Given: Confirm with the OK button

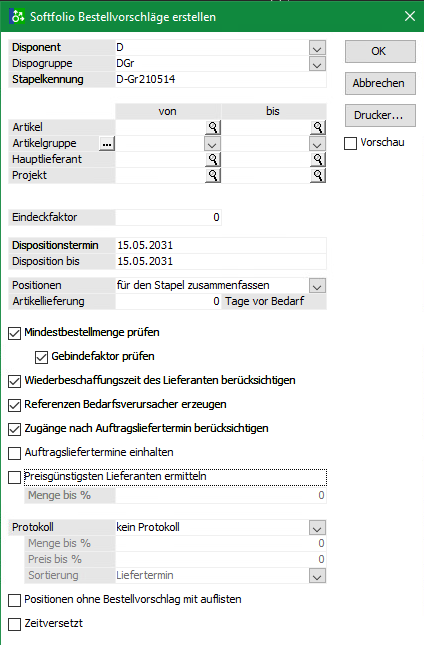Looking at the screenshot, I should 380,51.
